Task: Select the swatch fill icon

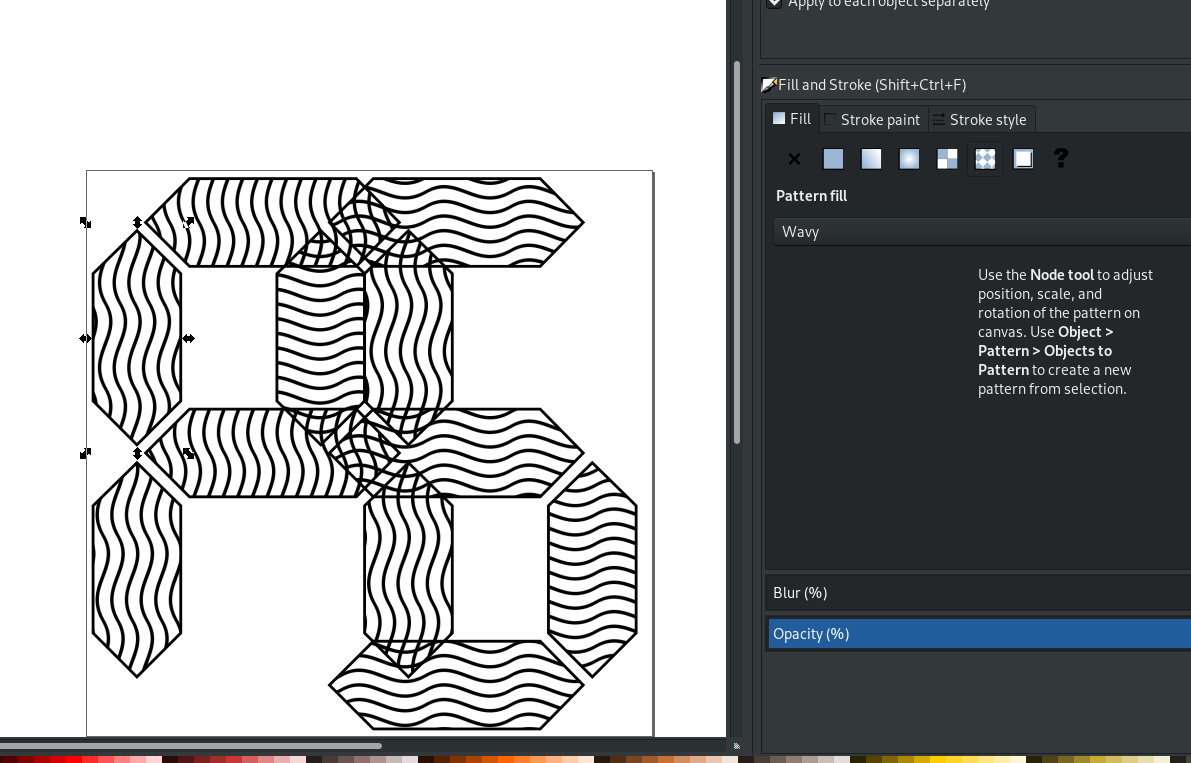Action: coord(1023,159)
